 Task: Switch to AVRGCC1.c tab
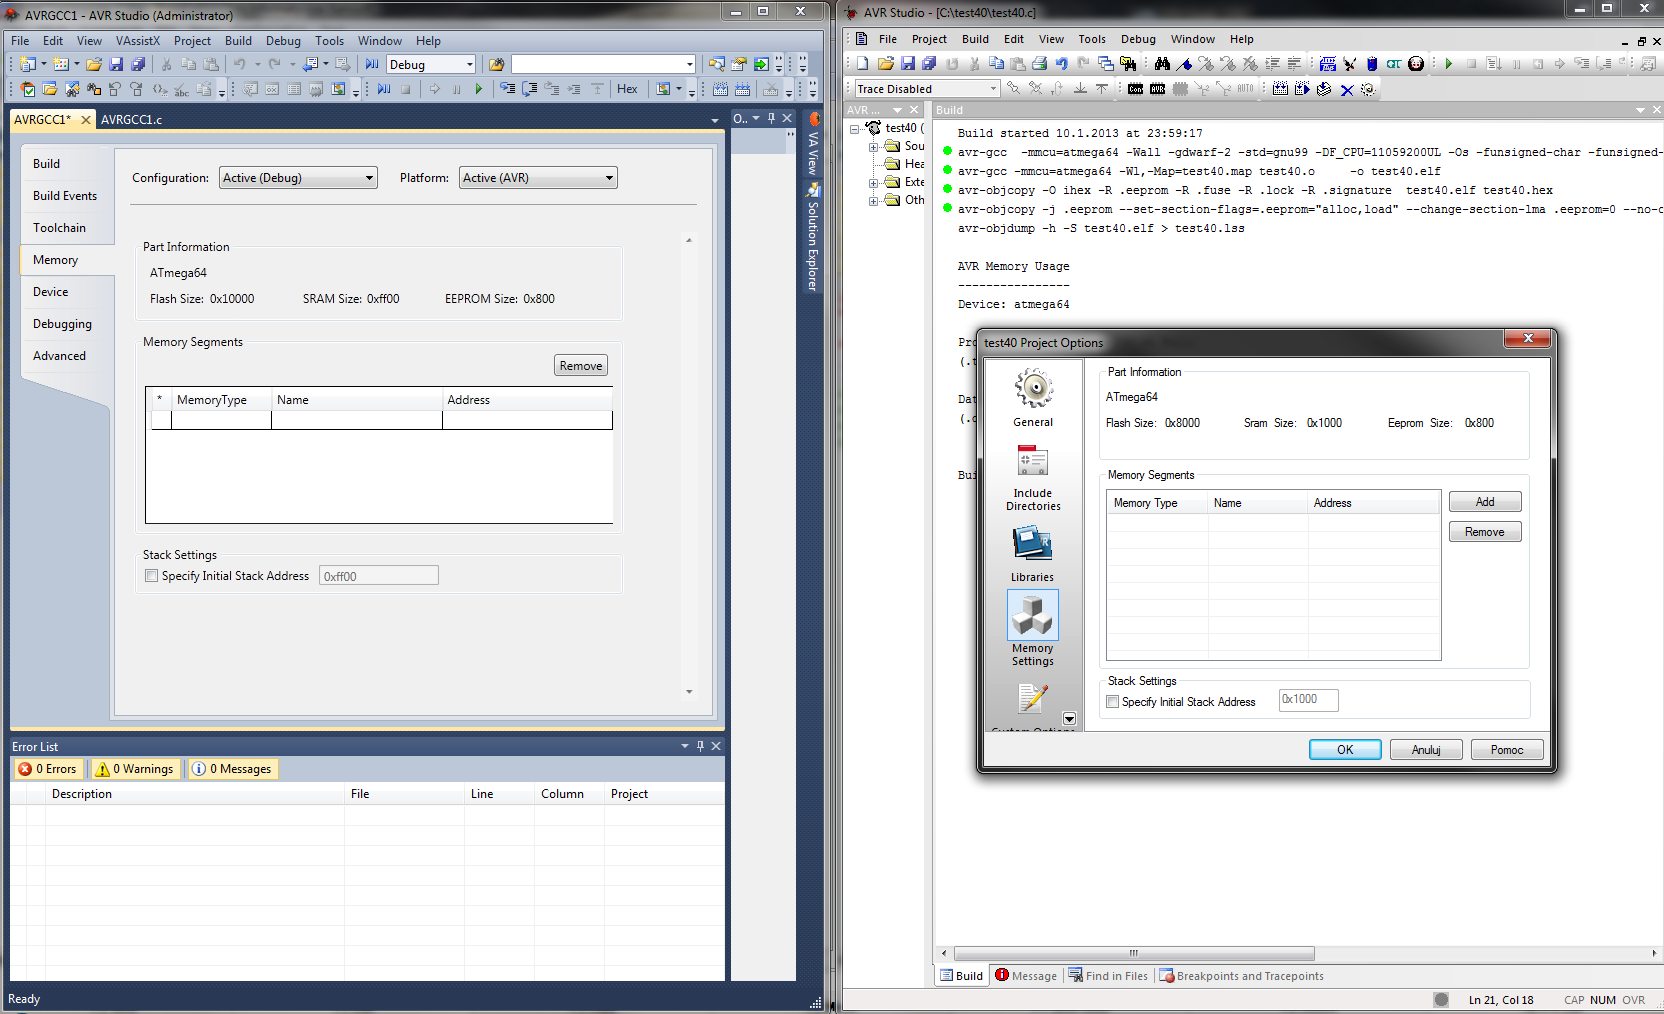(x=131, y=120)
